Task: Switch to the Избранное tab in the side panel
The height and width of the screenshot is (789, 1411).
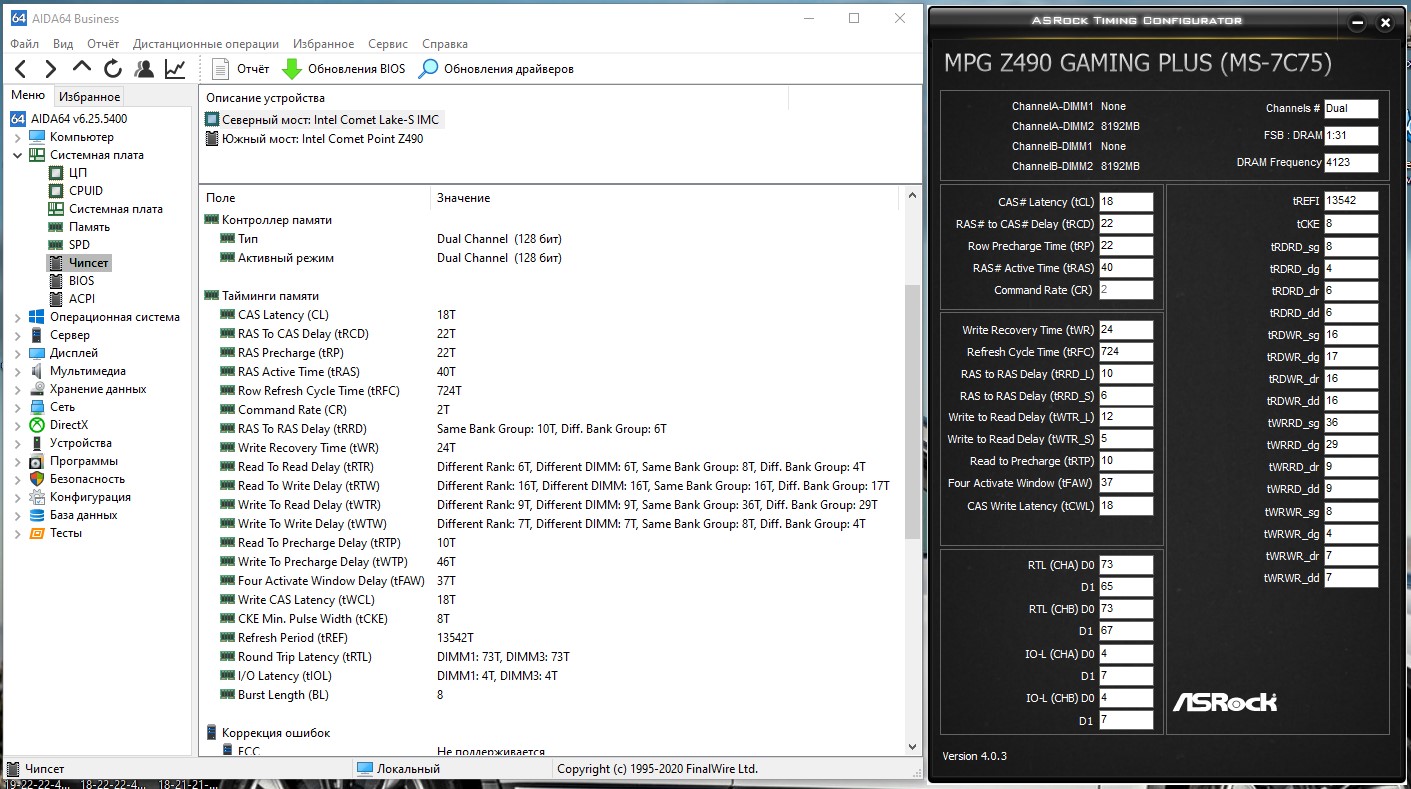Action: (89, 97)
